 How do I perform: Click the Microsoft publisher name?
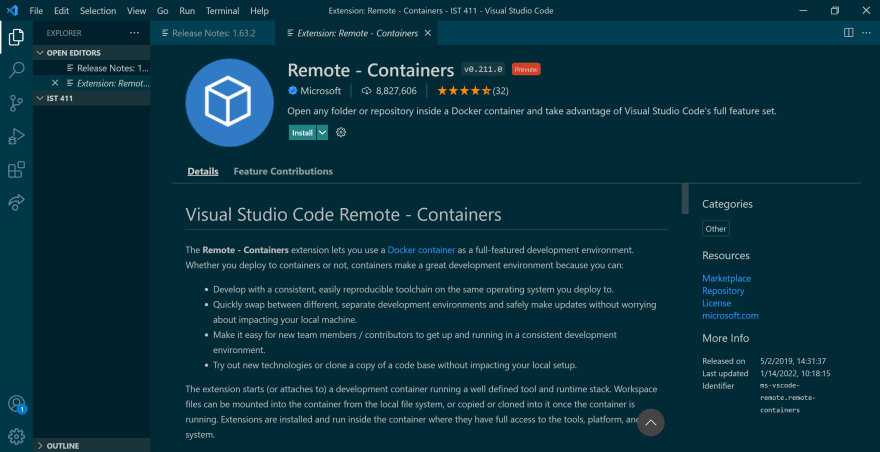pyautogui.click(x=320, y=90)
